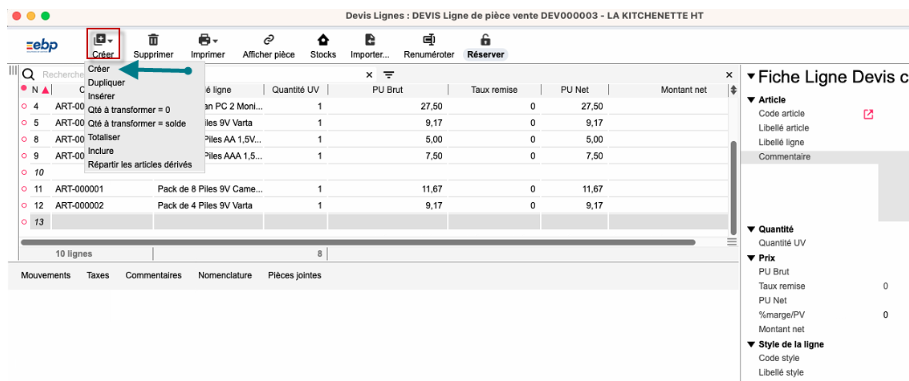
Task: Toggle the red circle marker on row 13
Action: (x=24, y=222)
